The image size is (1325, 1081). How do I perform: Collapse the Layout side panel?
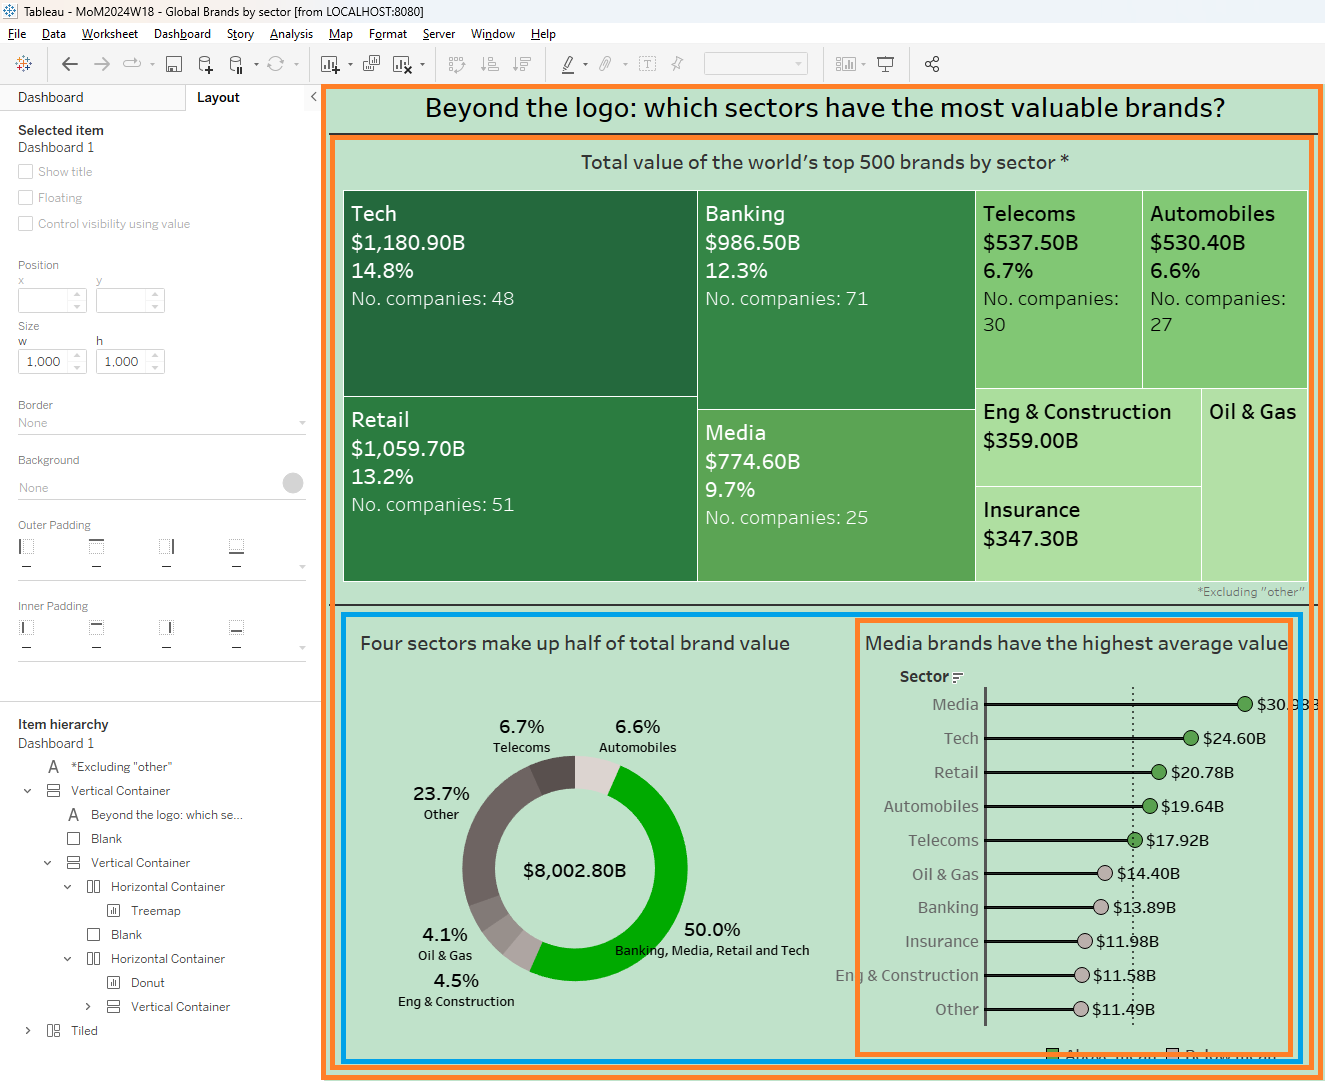[x=313, y=97]
